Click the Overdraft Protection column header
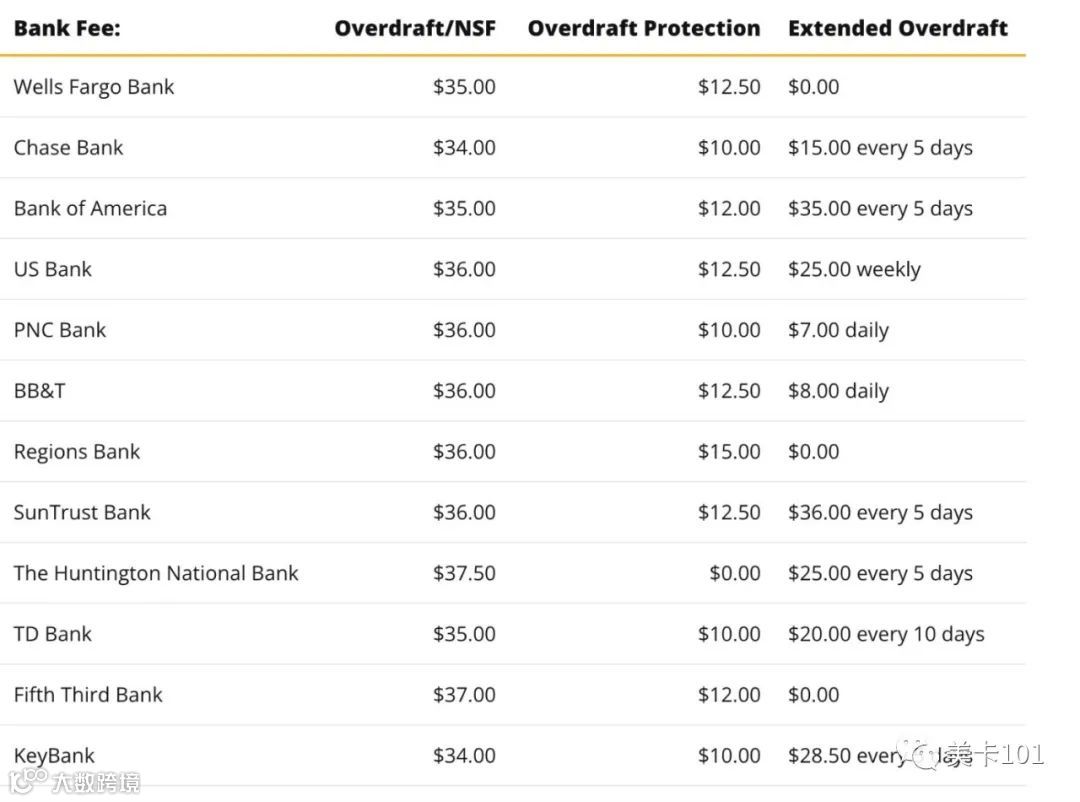Screen dimensions: 1080x802 [644, 28]
